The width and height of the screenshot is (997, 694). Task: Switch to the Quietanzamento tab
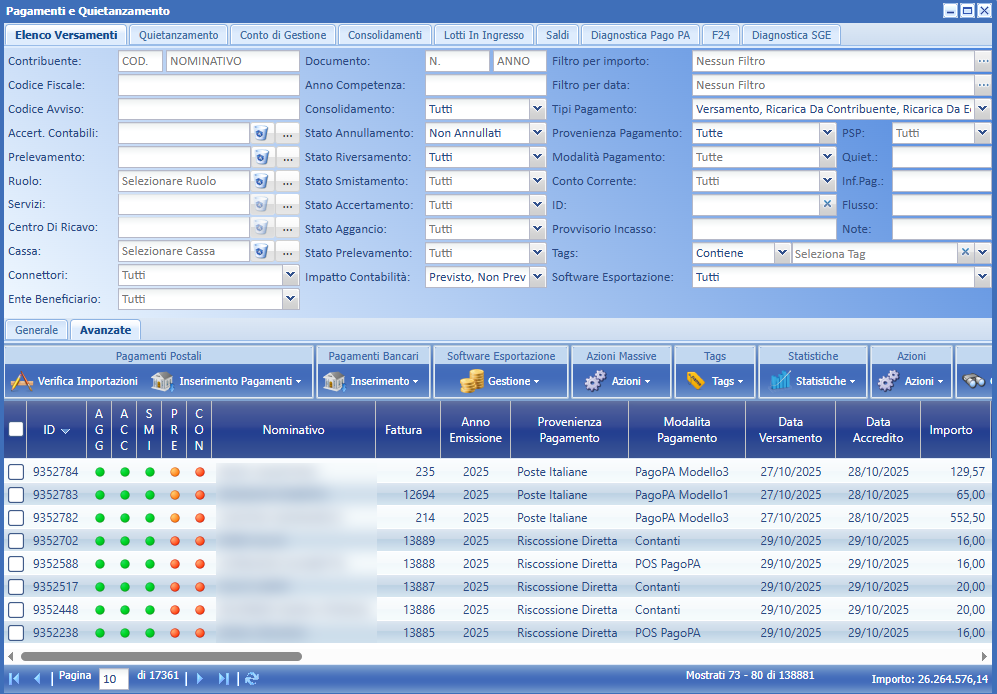pyautogui.click(x=178, y=34)
